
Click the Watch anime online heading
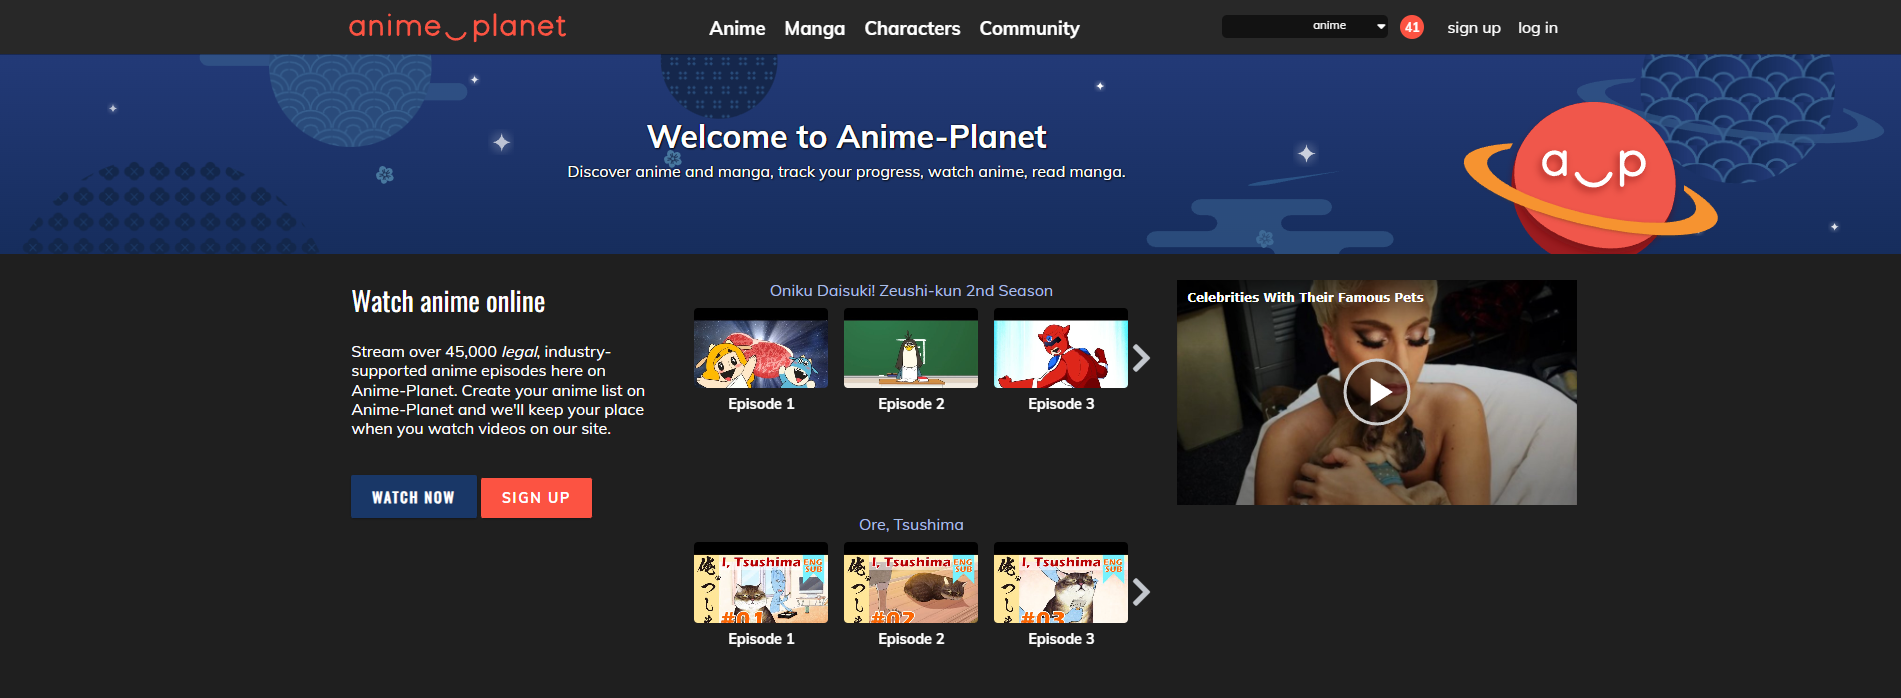(448, 302)
